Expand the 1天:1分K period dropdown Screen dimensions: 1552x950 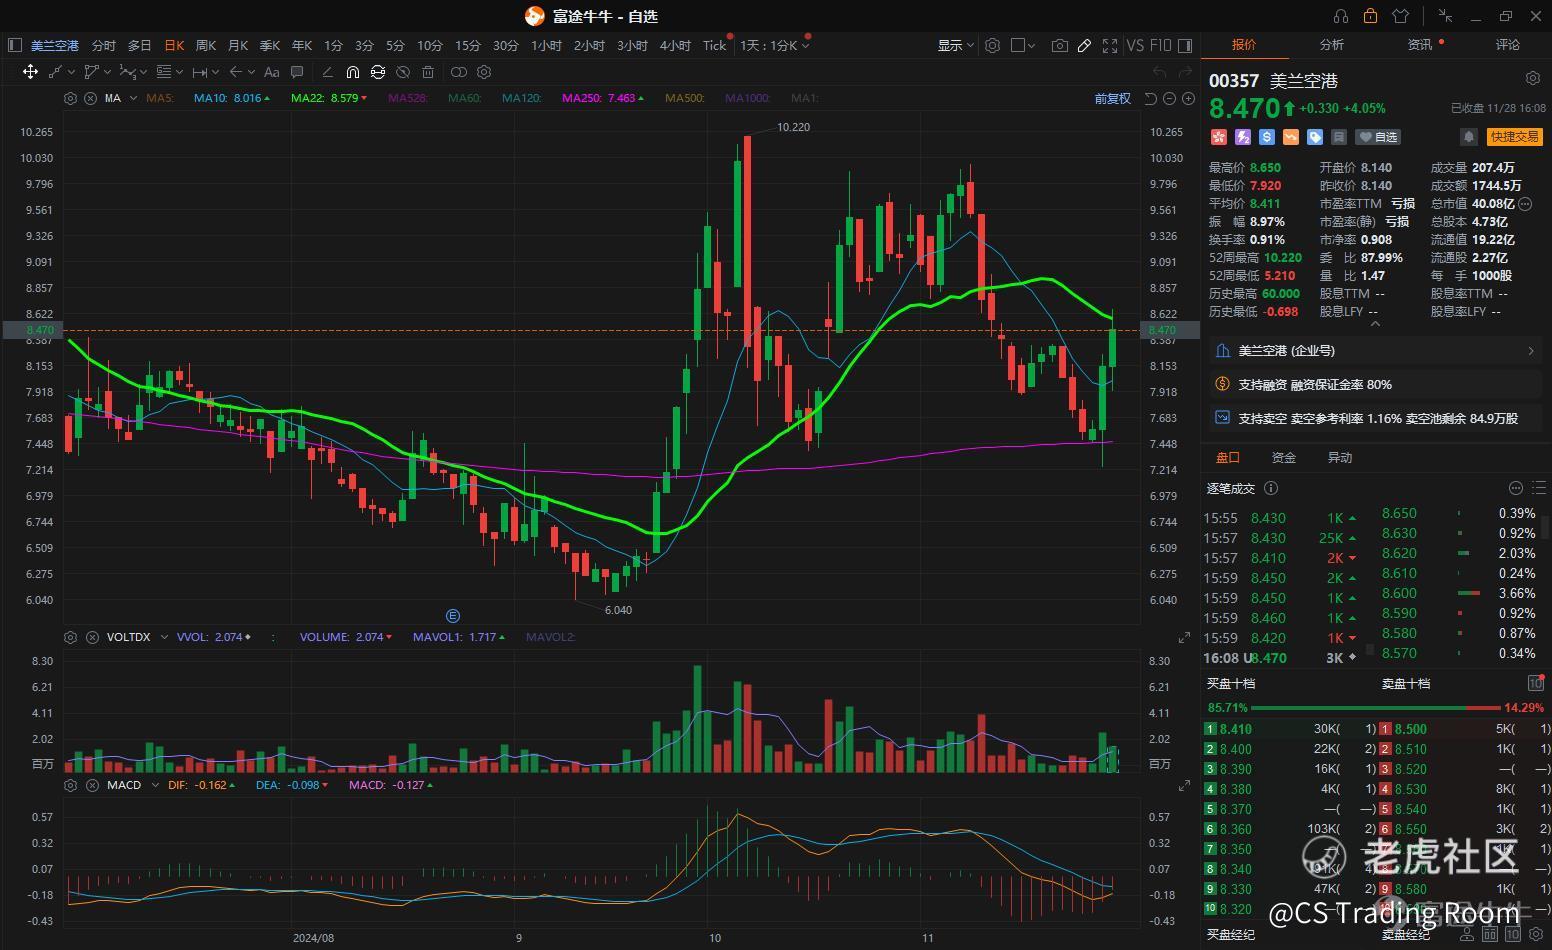coord(774,45)
